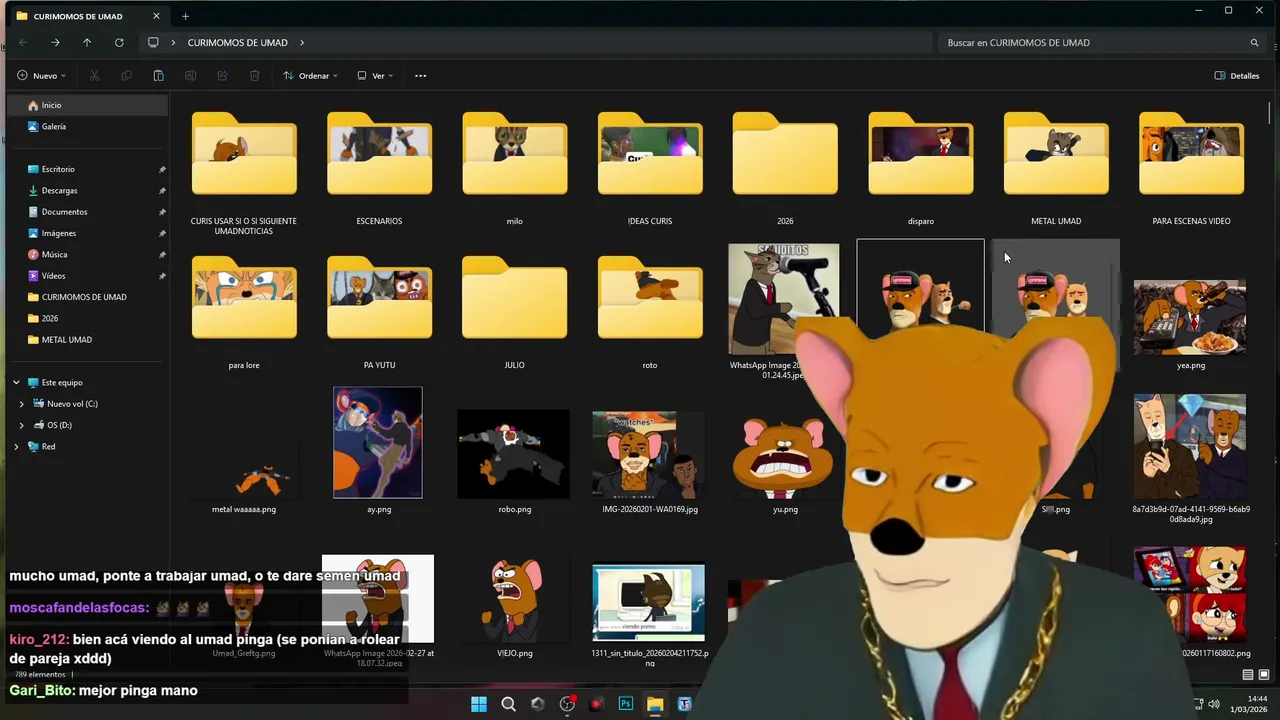This screenshot has width=1280, height=720.
Task: Click the Rename icon in toolbar
Action: [190, 76]
